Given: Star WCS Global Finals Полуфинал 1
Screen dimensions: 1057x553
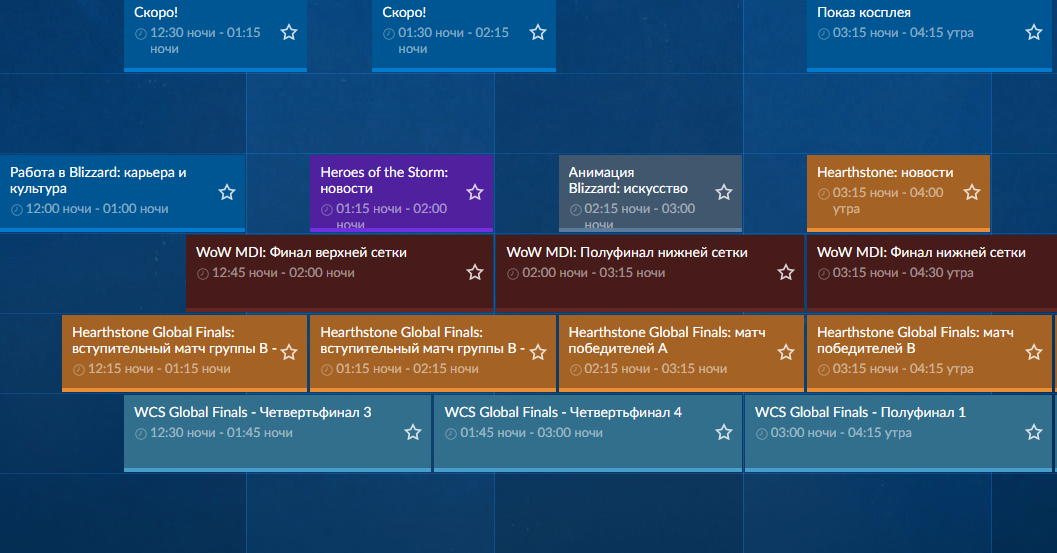Looking at the screenshot, I should (x=1034, y=432).
